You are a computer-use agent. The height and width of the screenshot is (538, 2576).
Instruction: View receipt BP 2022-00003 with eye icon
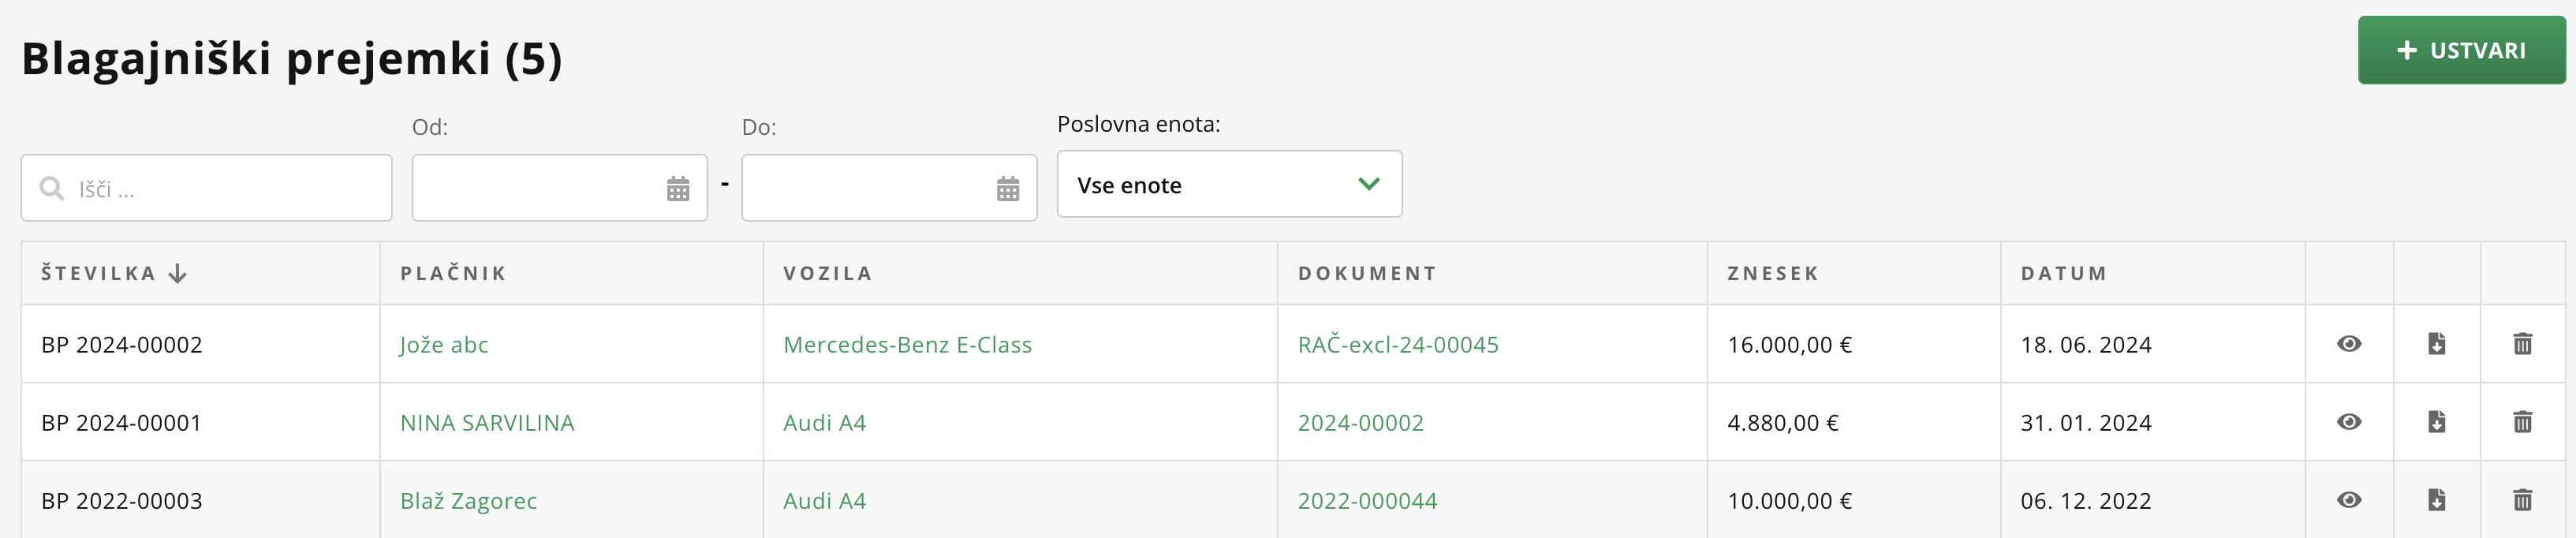2349,500
